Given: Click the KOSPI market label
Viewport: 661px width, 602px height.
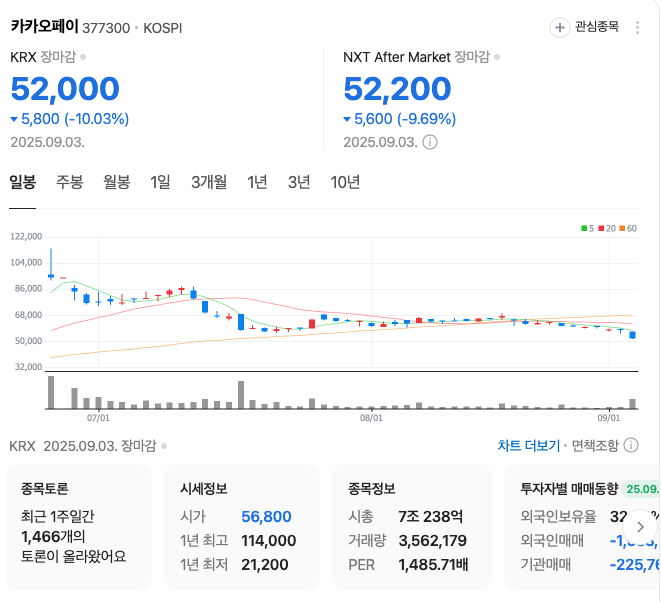Looking at the screenshot, I should [163, 28].
